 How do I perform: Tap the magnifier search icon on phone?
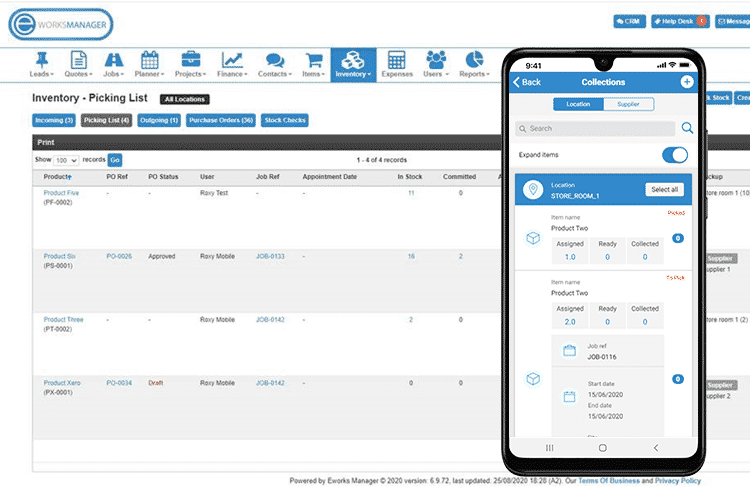point(687,128)
